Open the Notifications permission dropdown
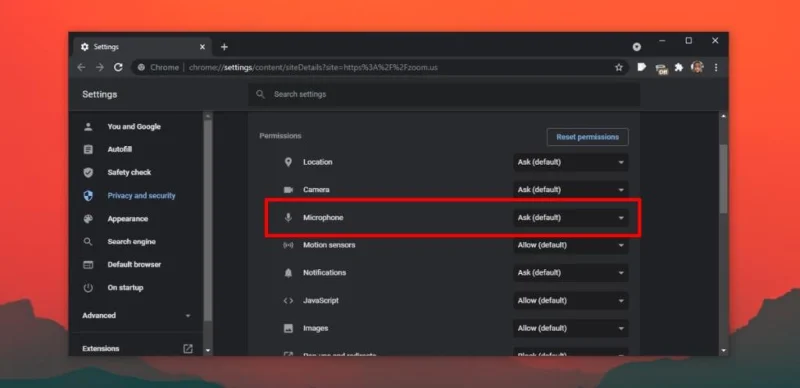 point(571,273)
